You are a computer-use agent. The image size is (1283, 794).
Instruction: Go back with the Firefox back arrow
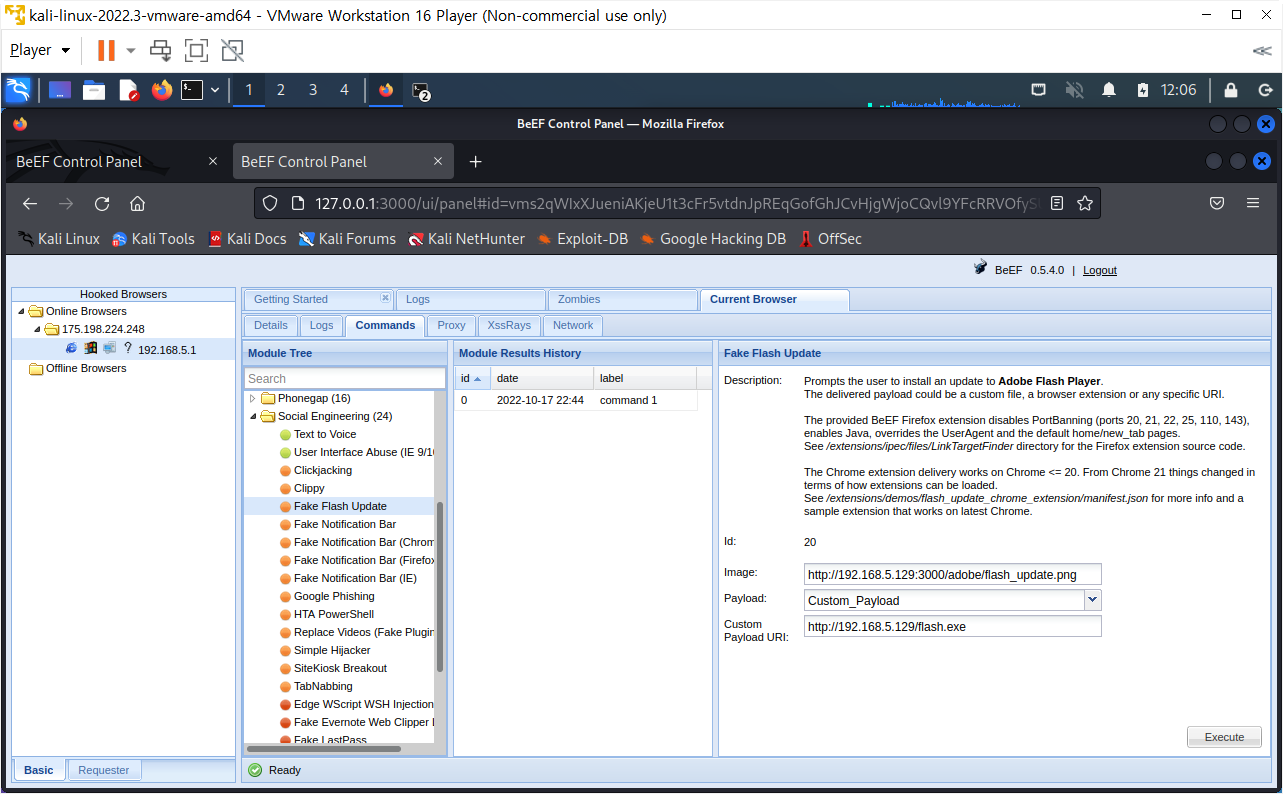(x=30, y=203)
